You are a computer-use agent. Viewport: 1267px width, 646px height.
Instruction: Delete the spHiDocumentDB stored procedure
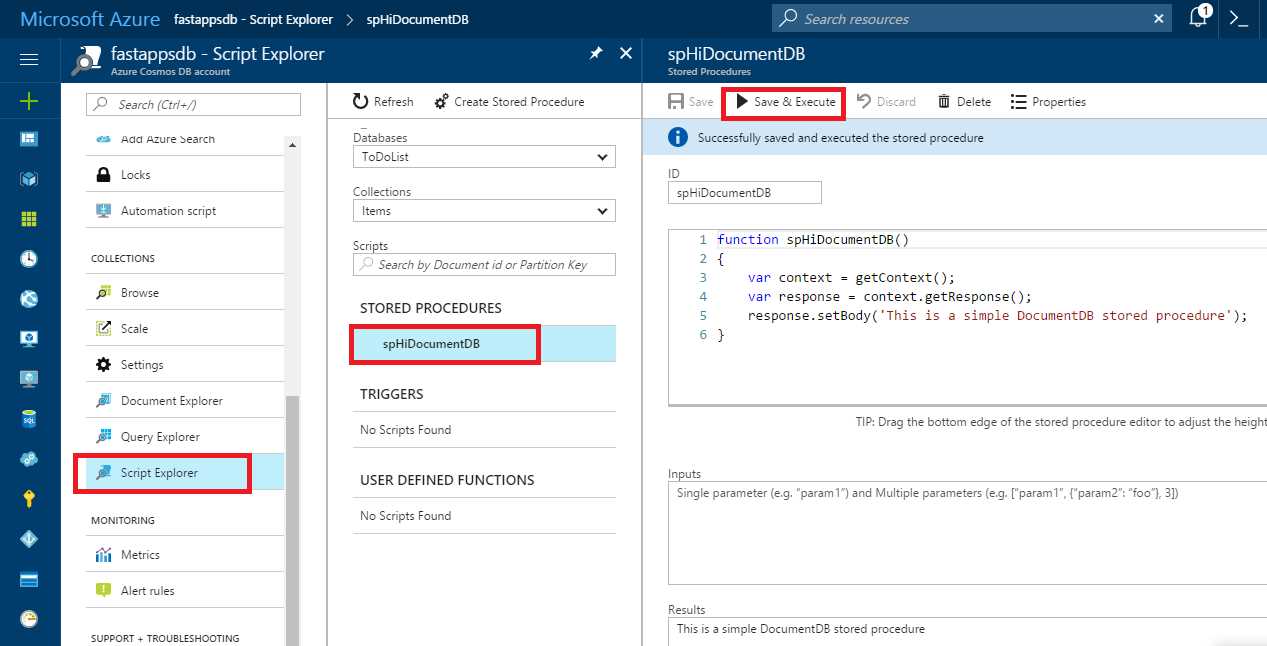pos(962,101)
